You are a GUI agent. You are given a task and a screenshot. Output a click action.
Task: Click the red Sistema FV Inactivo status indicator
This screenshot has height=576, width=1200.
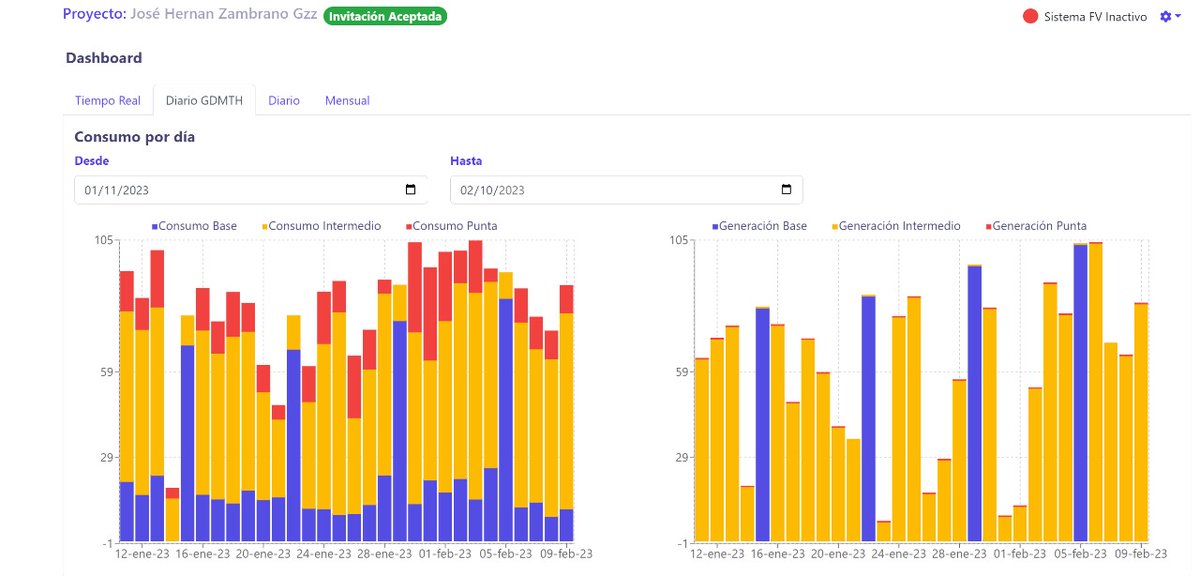[x=1030, y=17]
